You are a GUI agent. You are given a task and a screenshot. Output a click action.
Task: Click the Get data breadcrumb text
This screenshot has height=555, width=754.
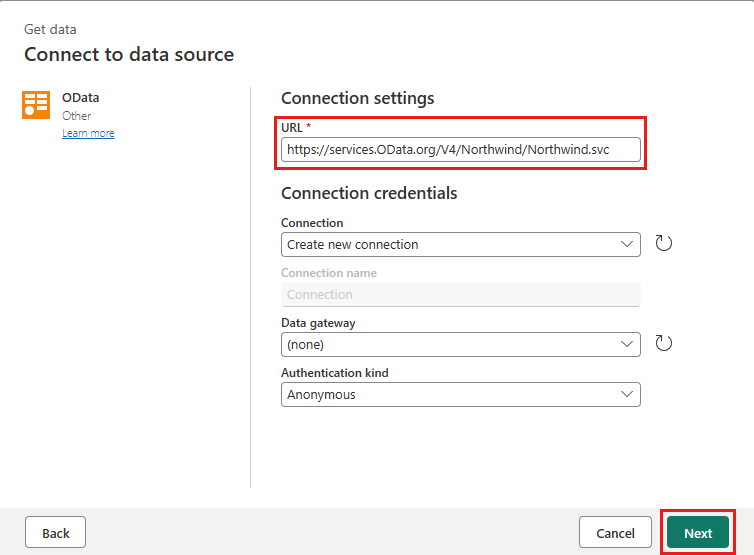pos(50,29)
